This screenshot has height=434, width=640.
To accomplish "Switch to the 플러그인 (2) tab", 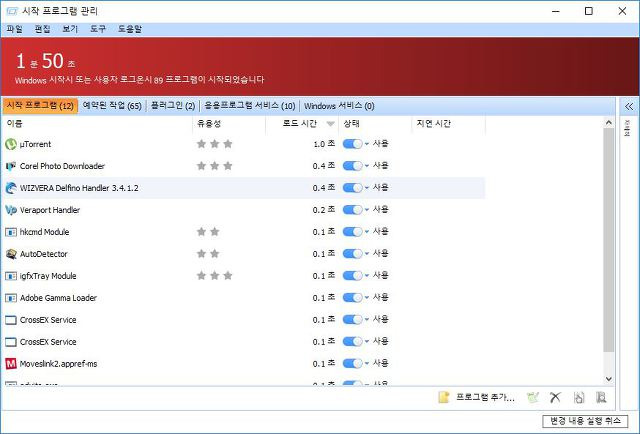I will [173, 106].
